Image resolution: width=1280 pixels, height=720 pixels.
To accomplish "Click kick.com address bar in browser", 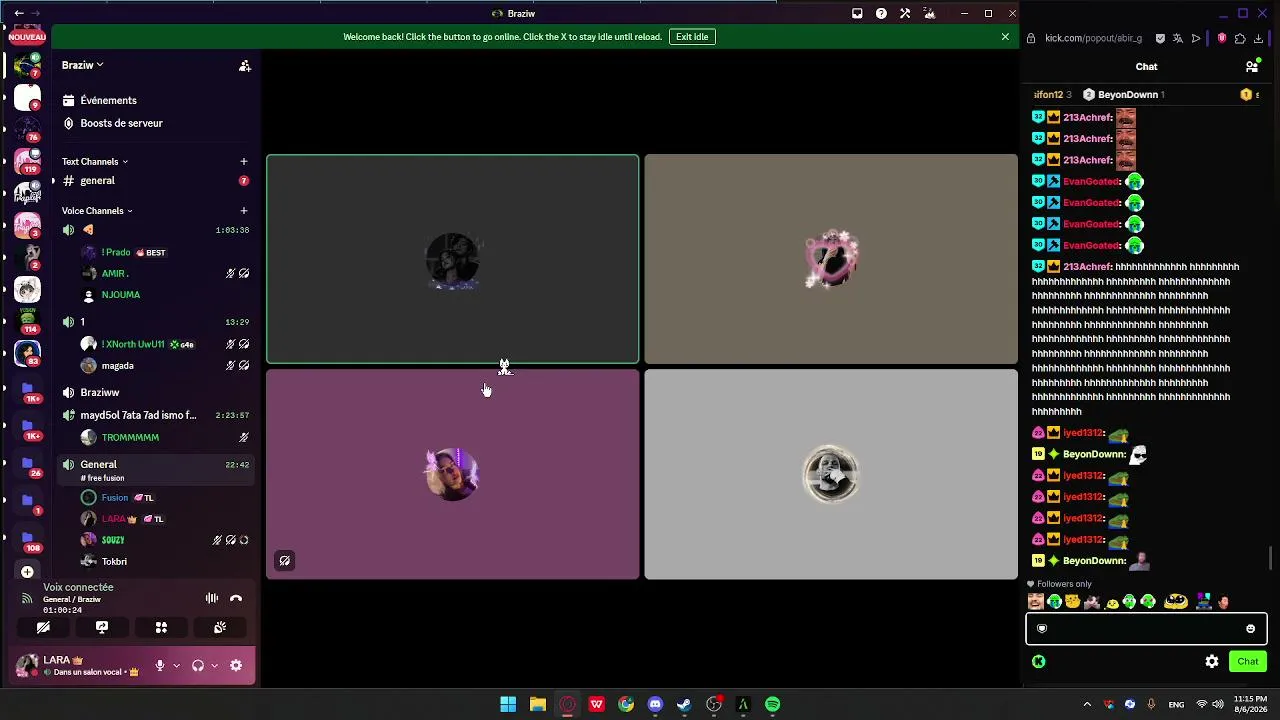I will [1093, 38].
